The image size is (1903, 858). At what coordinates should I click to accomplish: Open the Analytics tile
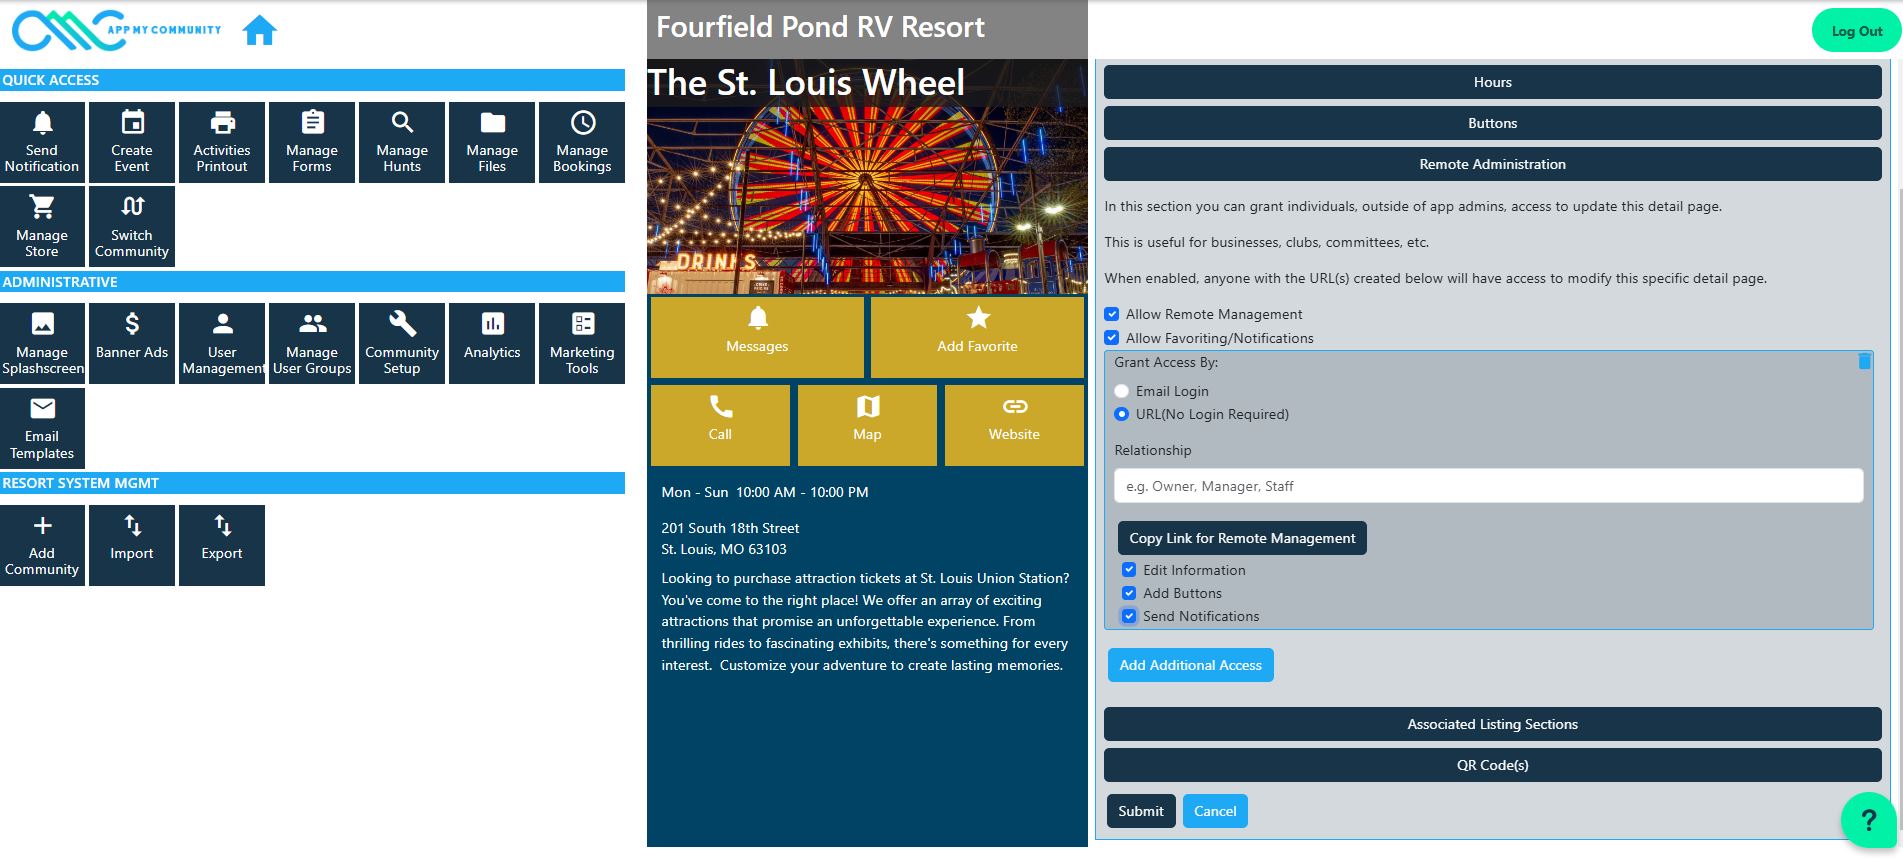[x=492, y=344]
